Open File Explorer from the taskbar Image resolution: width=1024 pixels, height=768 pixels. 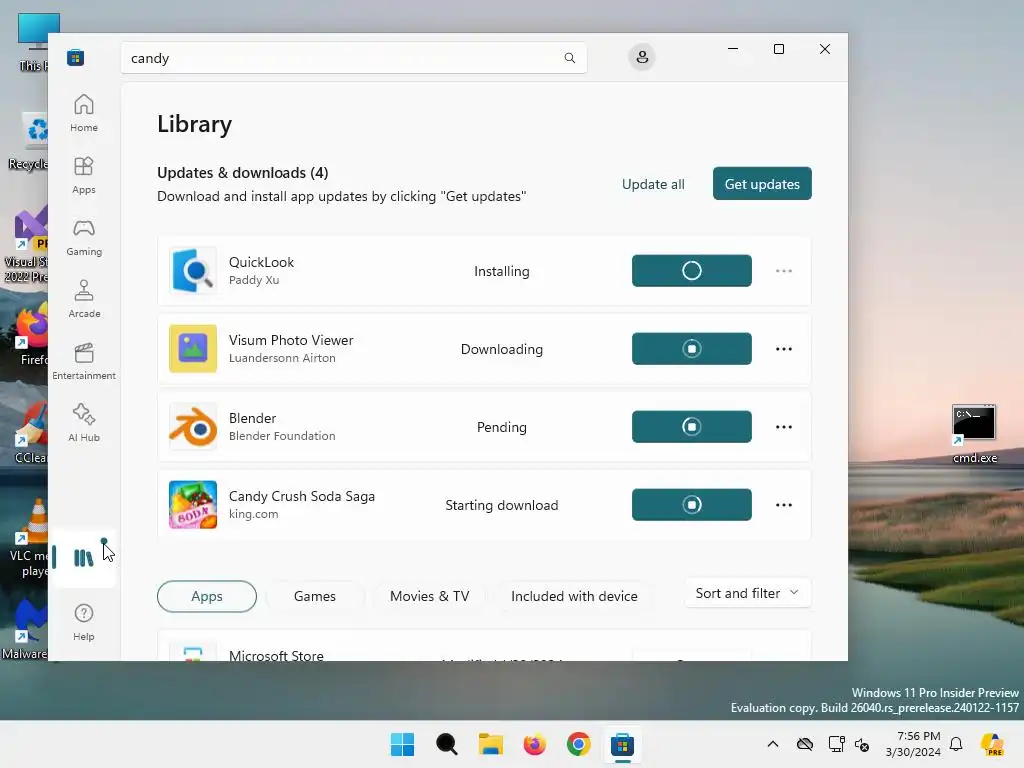click(490, 744)
